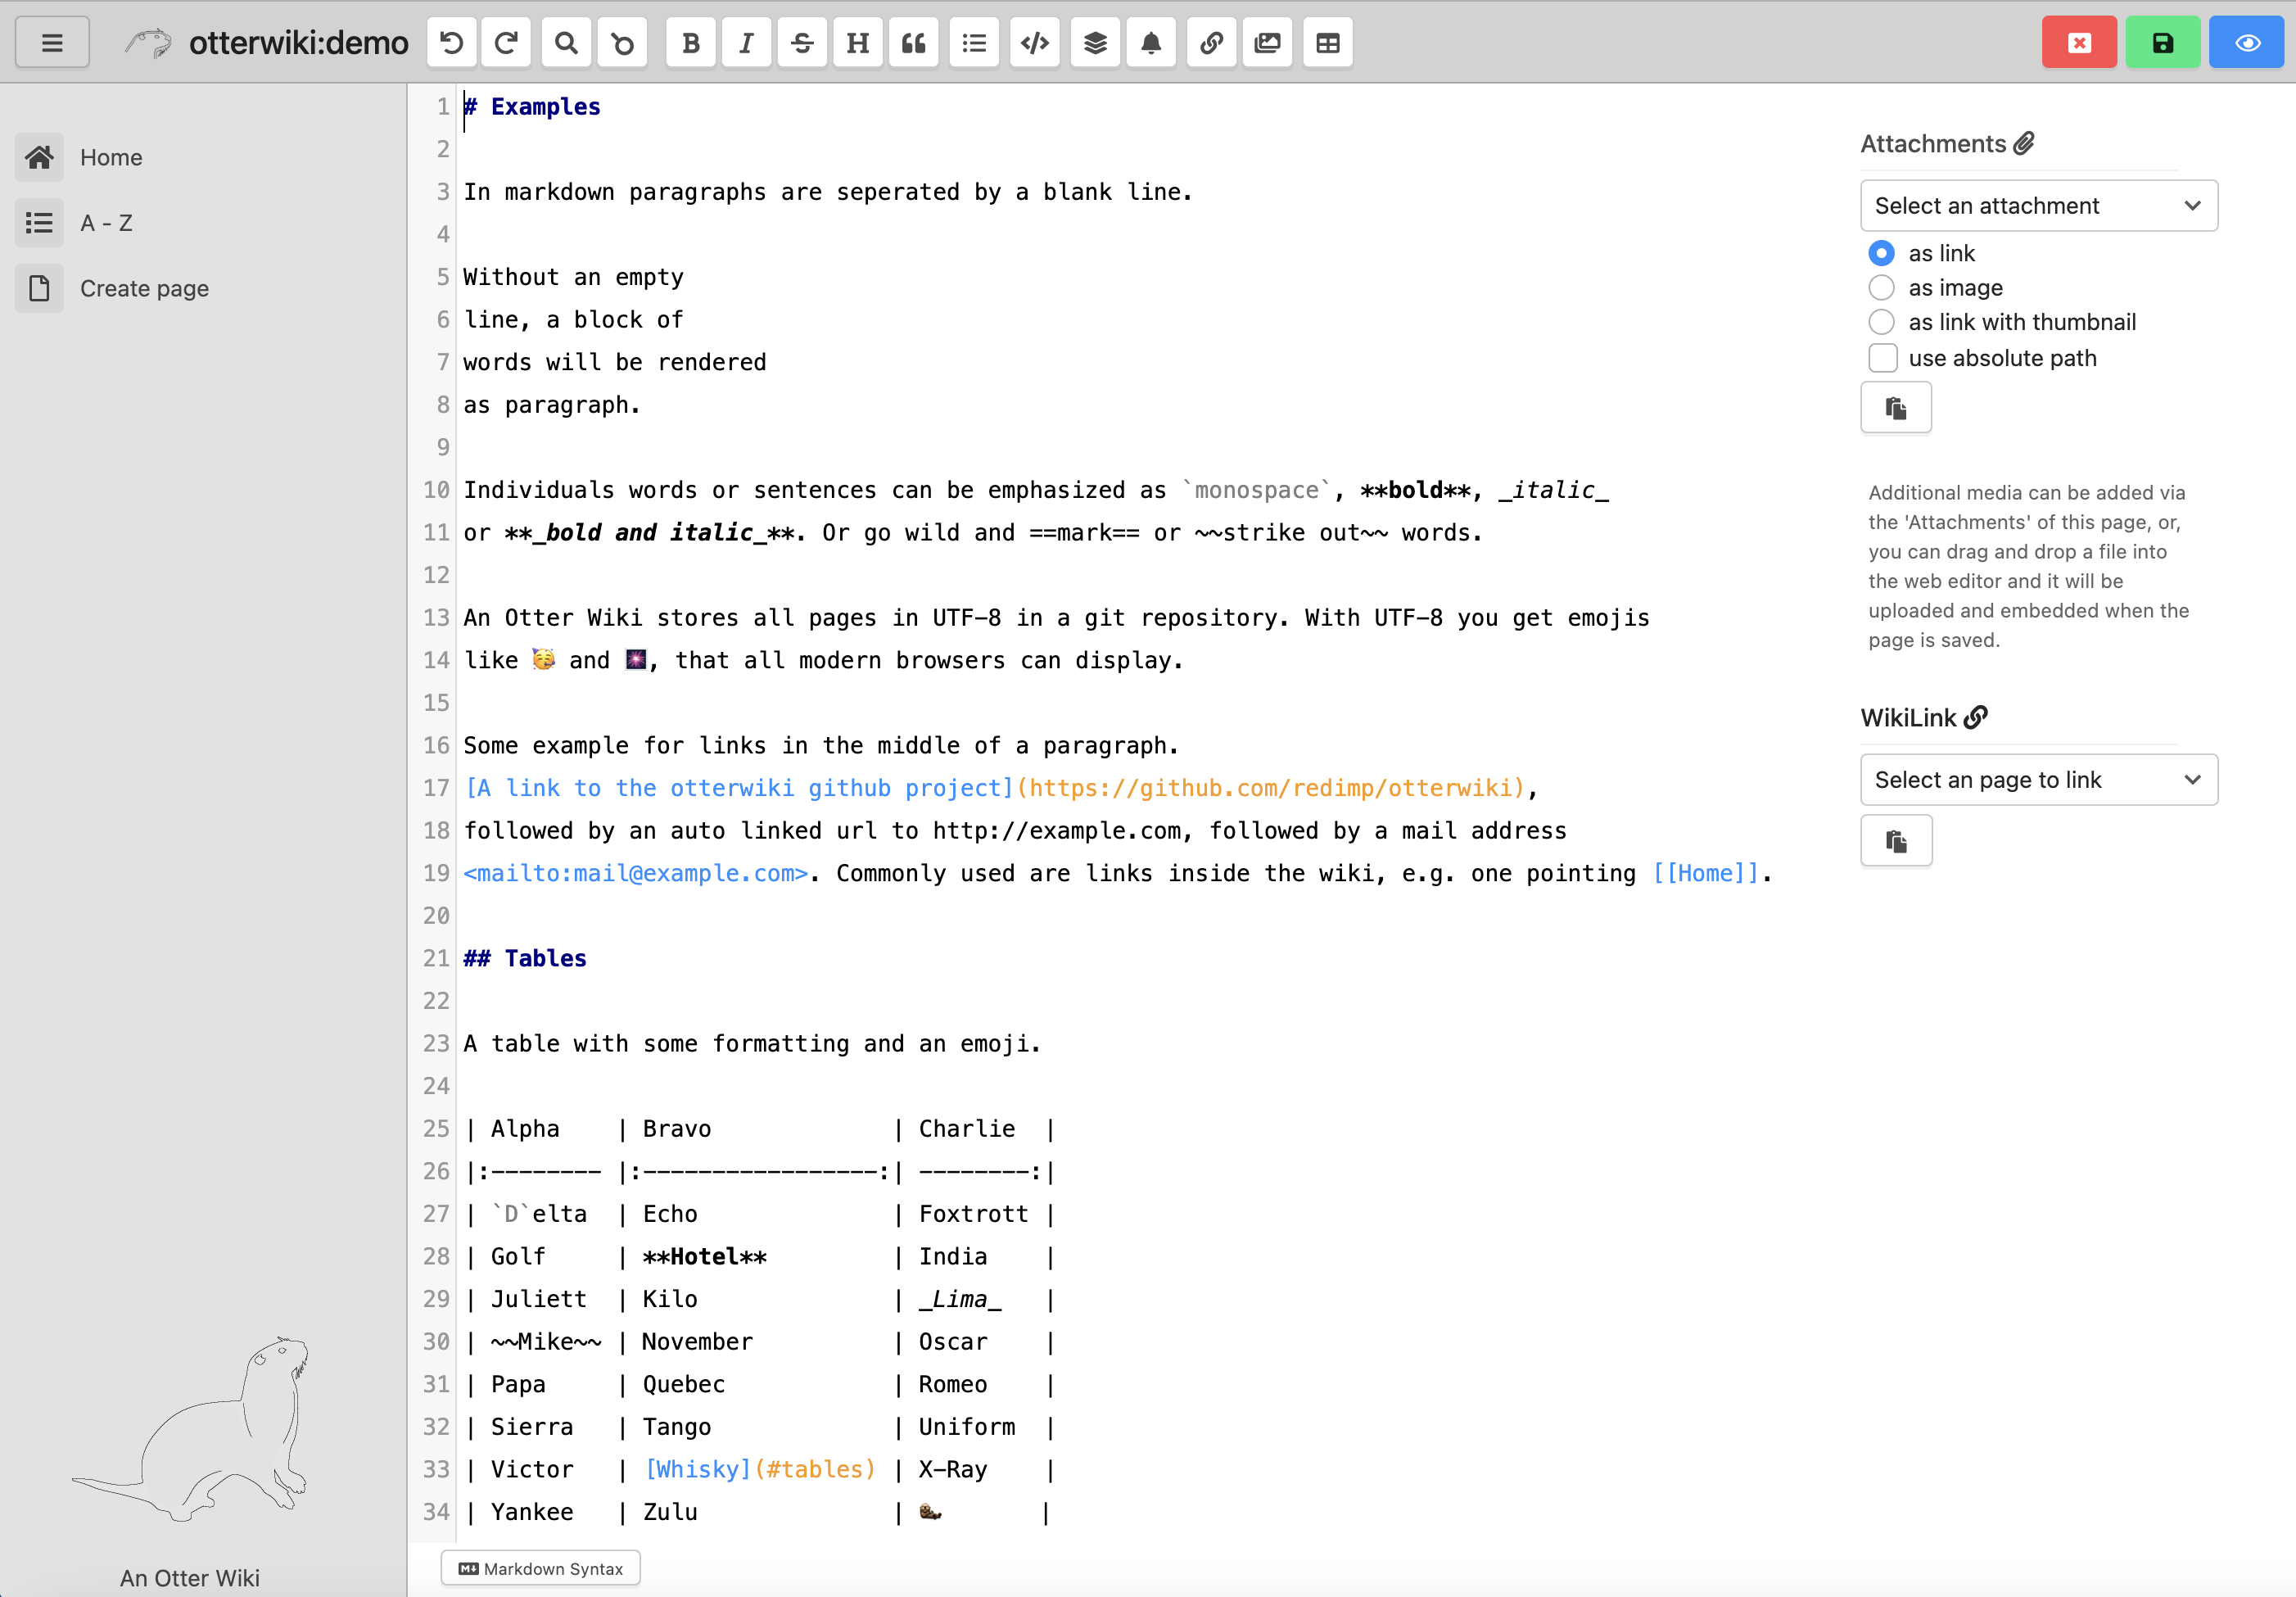The width and height of the screenshot is (2296, 1597).
Task: Insert a code block via toolbar
Action: [1034, 43]
